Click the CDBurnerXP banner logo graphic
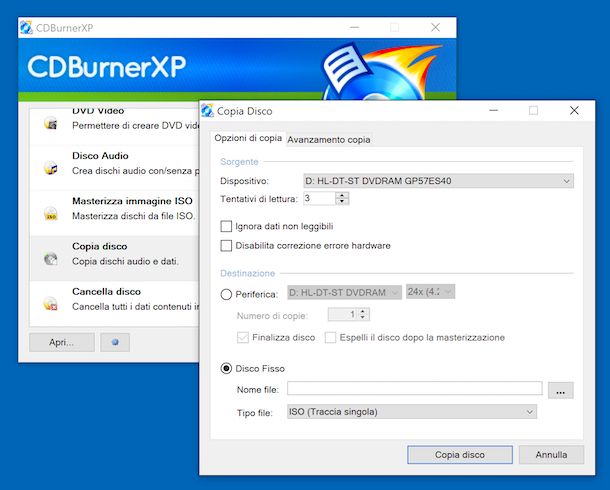This screenshot has width=610, height=490. click(383, 70)
